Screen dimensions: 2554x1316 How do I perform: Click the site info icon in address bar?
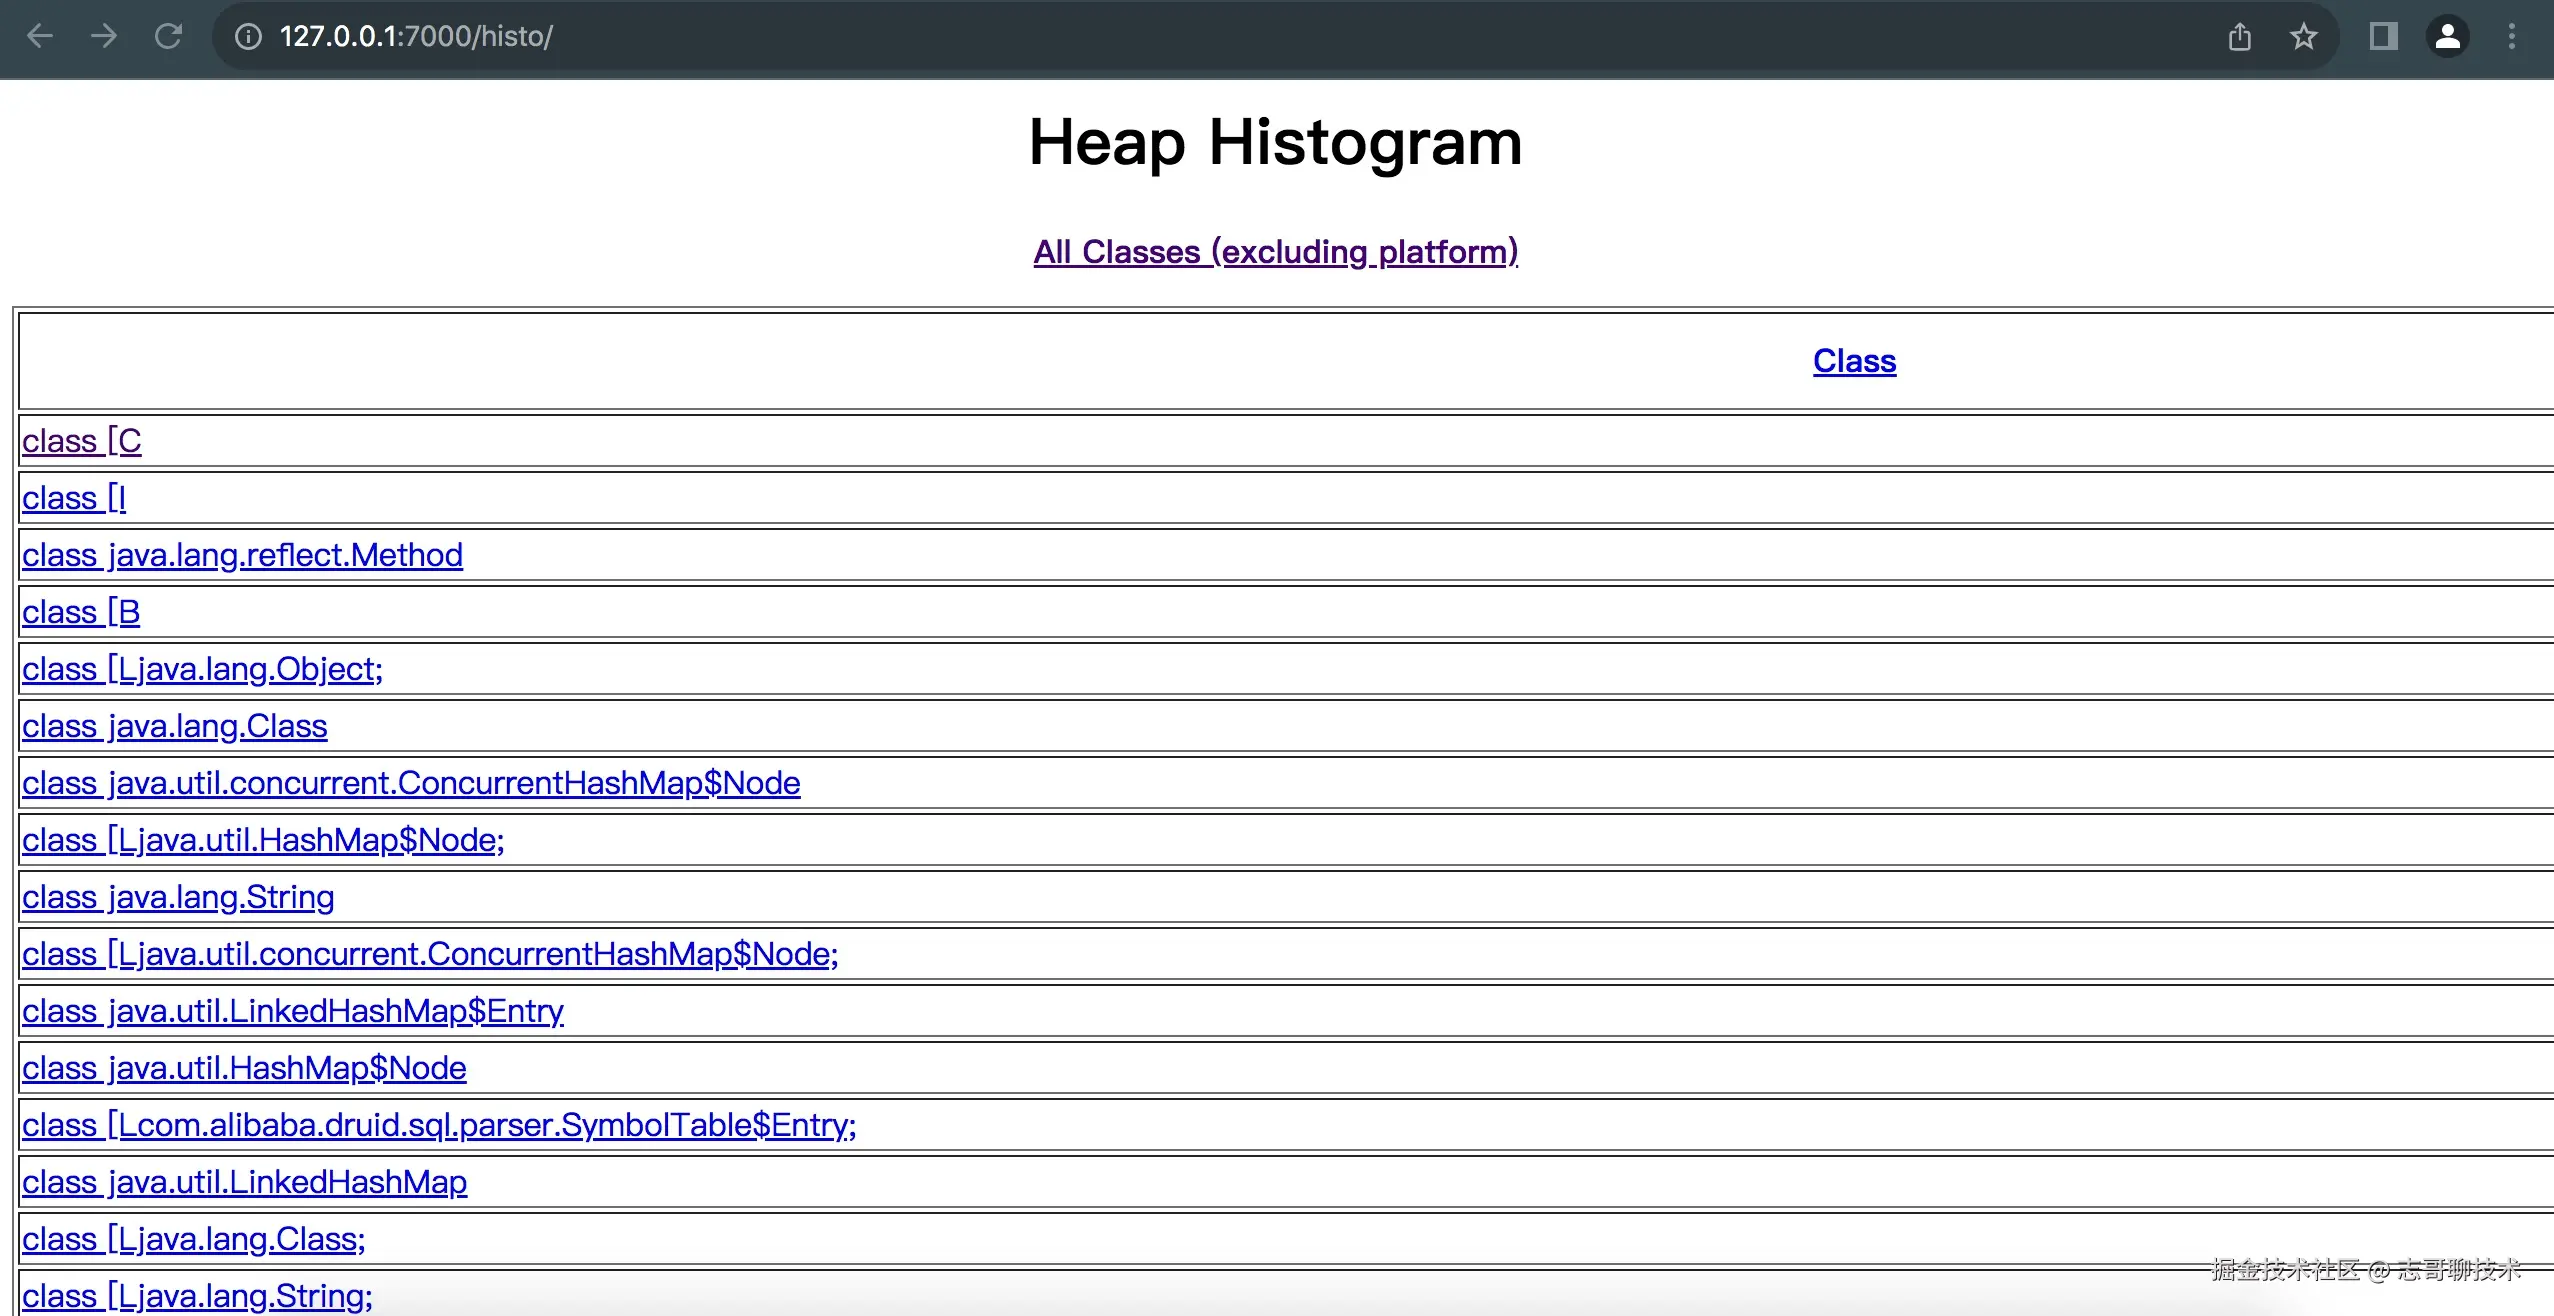coord(248,37)
